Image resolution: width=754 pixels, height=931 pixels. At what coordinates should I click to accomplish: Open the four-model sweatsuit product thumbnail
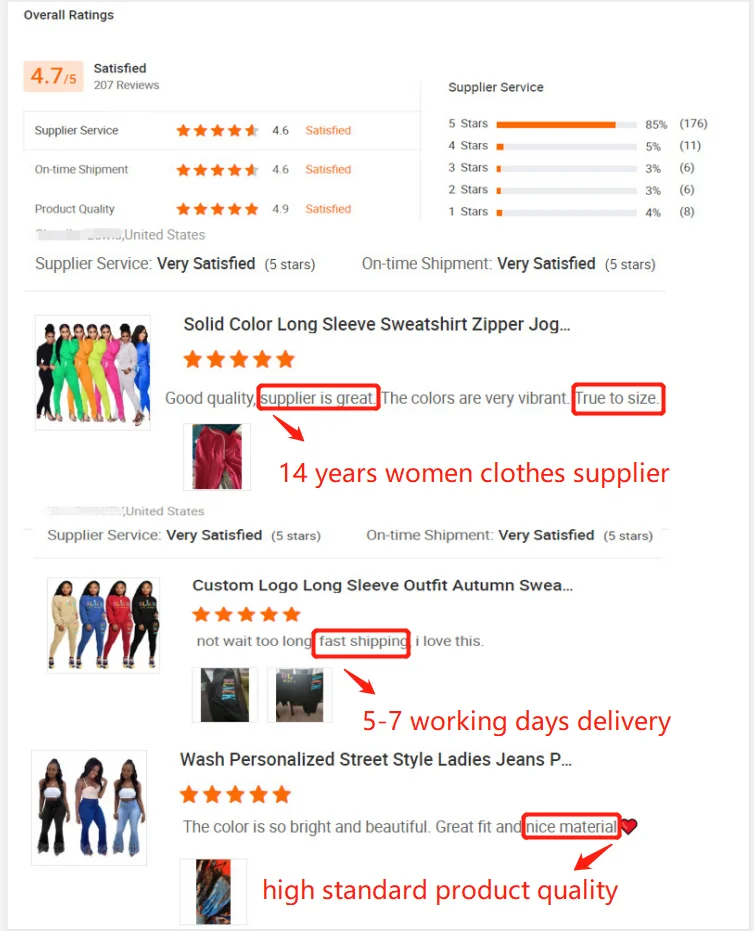click(x=104, y=625)
